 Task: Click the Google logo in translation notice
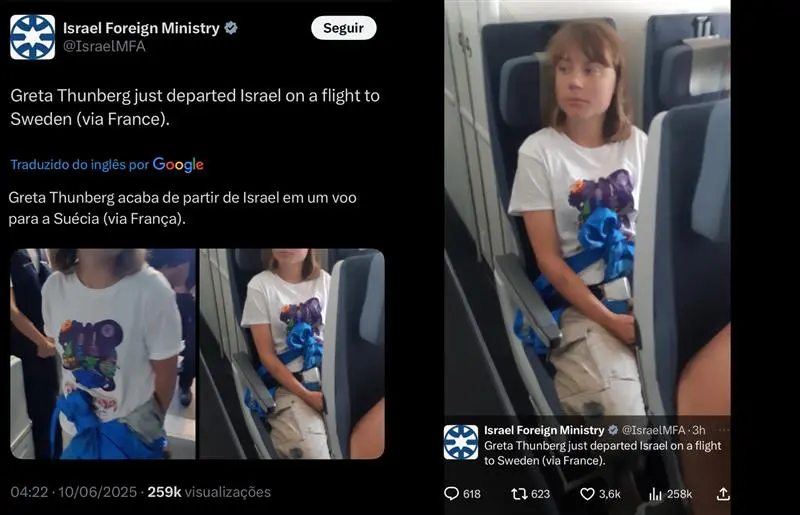pyautogui.click(x=178, y=165)
